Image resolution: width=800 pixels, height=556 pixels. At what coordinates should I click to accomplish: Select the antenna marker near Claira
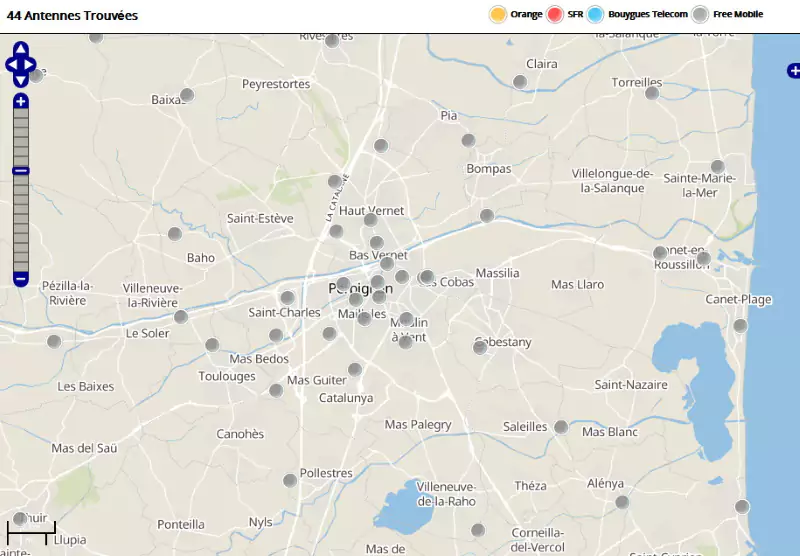tap(519, 81)
